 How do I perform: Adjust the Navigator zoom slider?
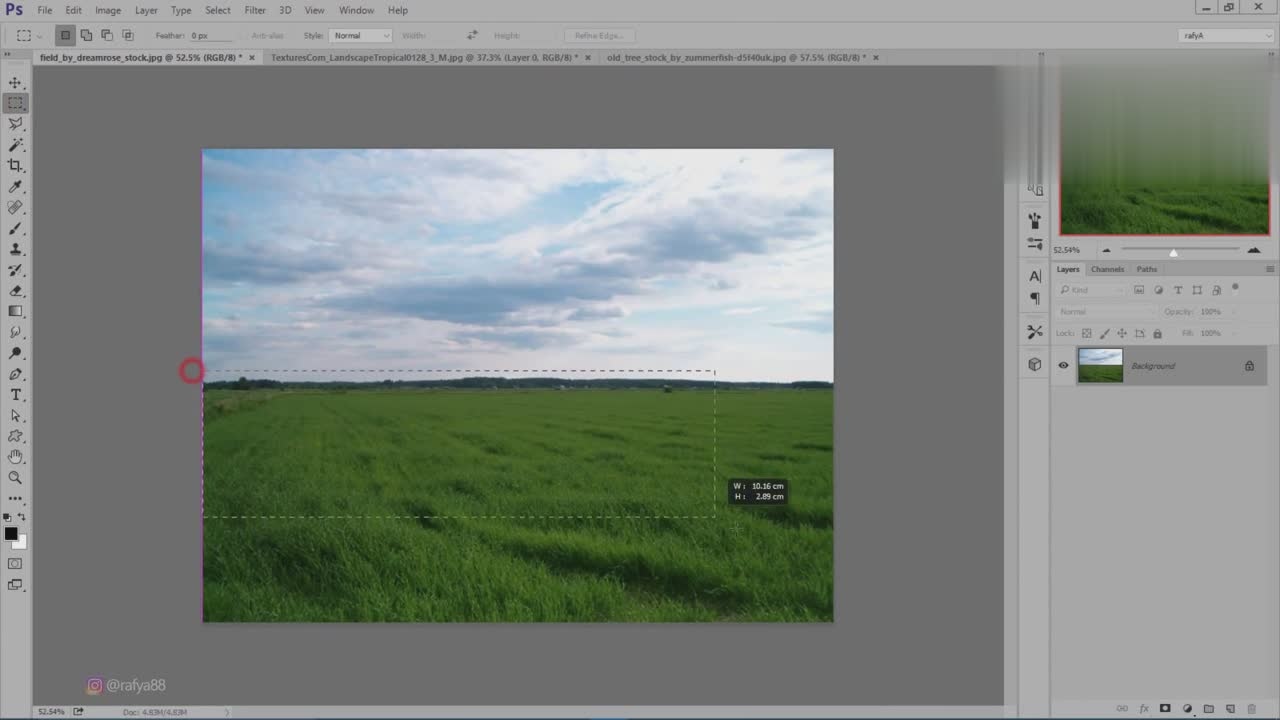point(1174,251)
